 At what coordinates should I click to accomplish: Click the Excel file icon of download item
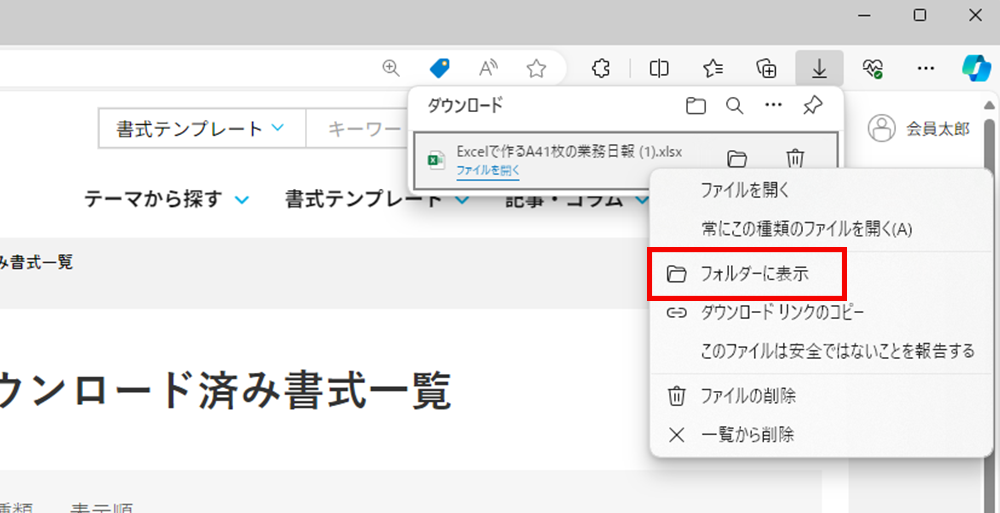[436, 160]
